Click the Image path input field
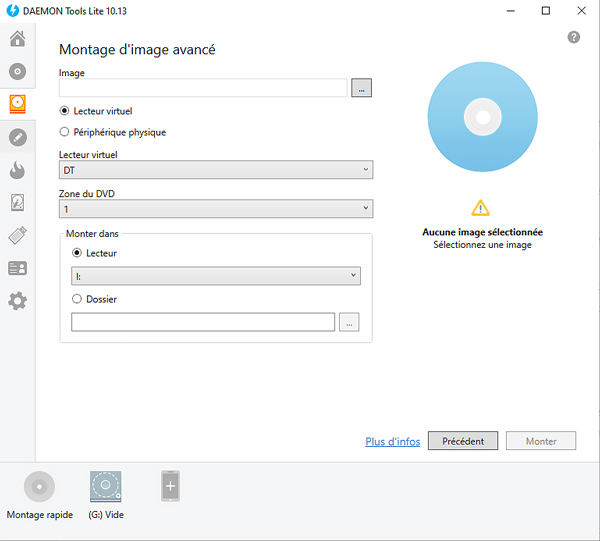Screen dimensions: 600x541 tap(203, 89)
